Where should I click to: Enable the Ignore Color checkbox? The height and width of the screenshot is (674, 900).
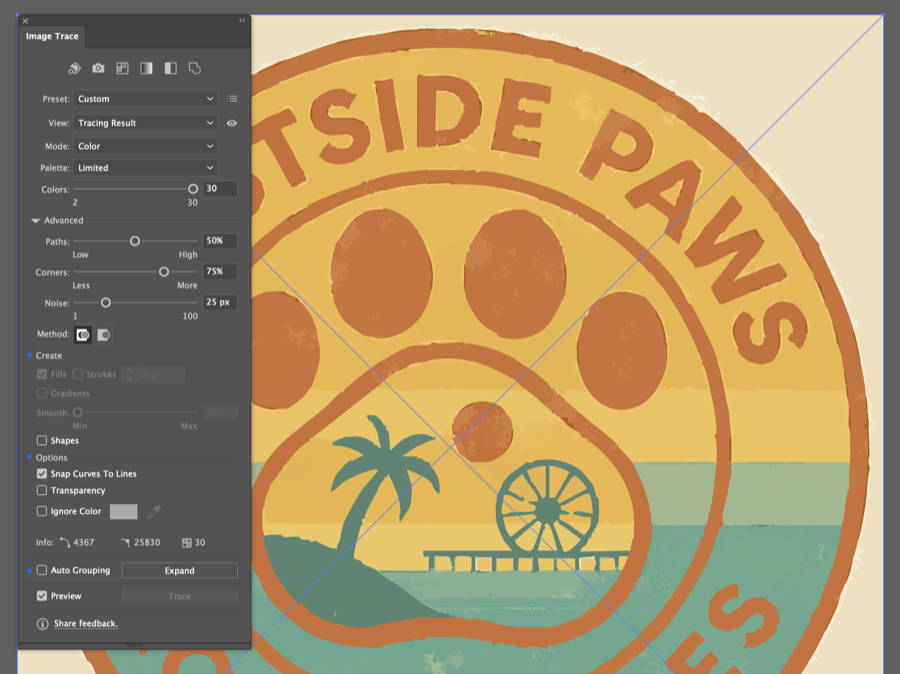point(42,511)
